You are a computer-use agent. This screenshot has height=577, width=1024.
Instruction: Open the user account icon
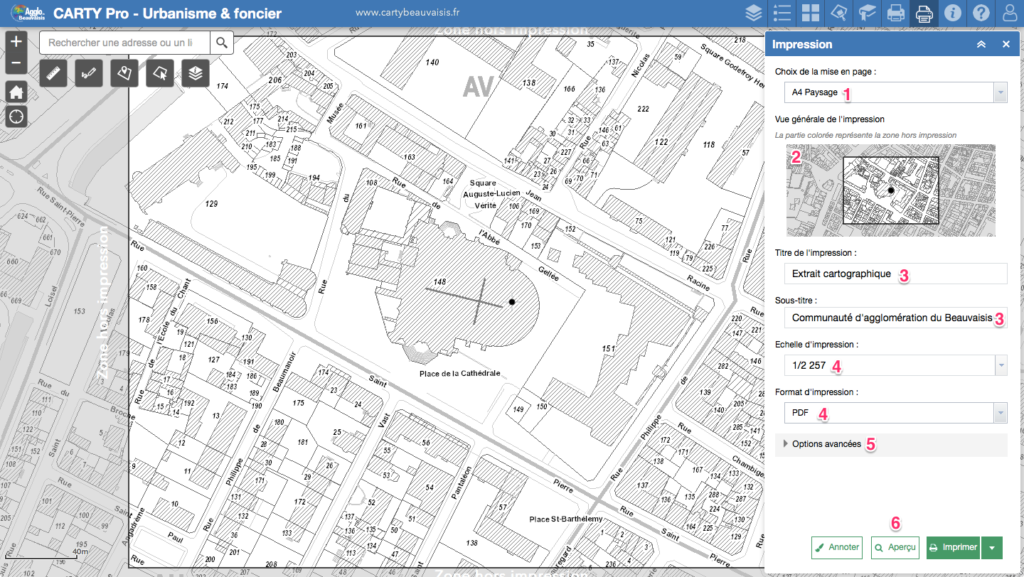[x=1010, y=13]
